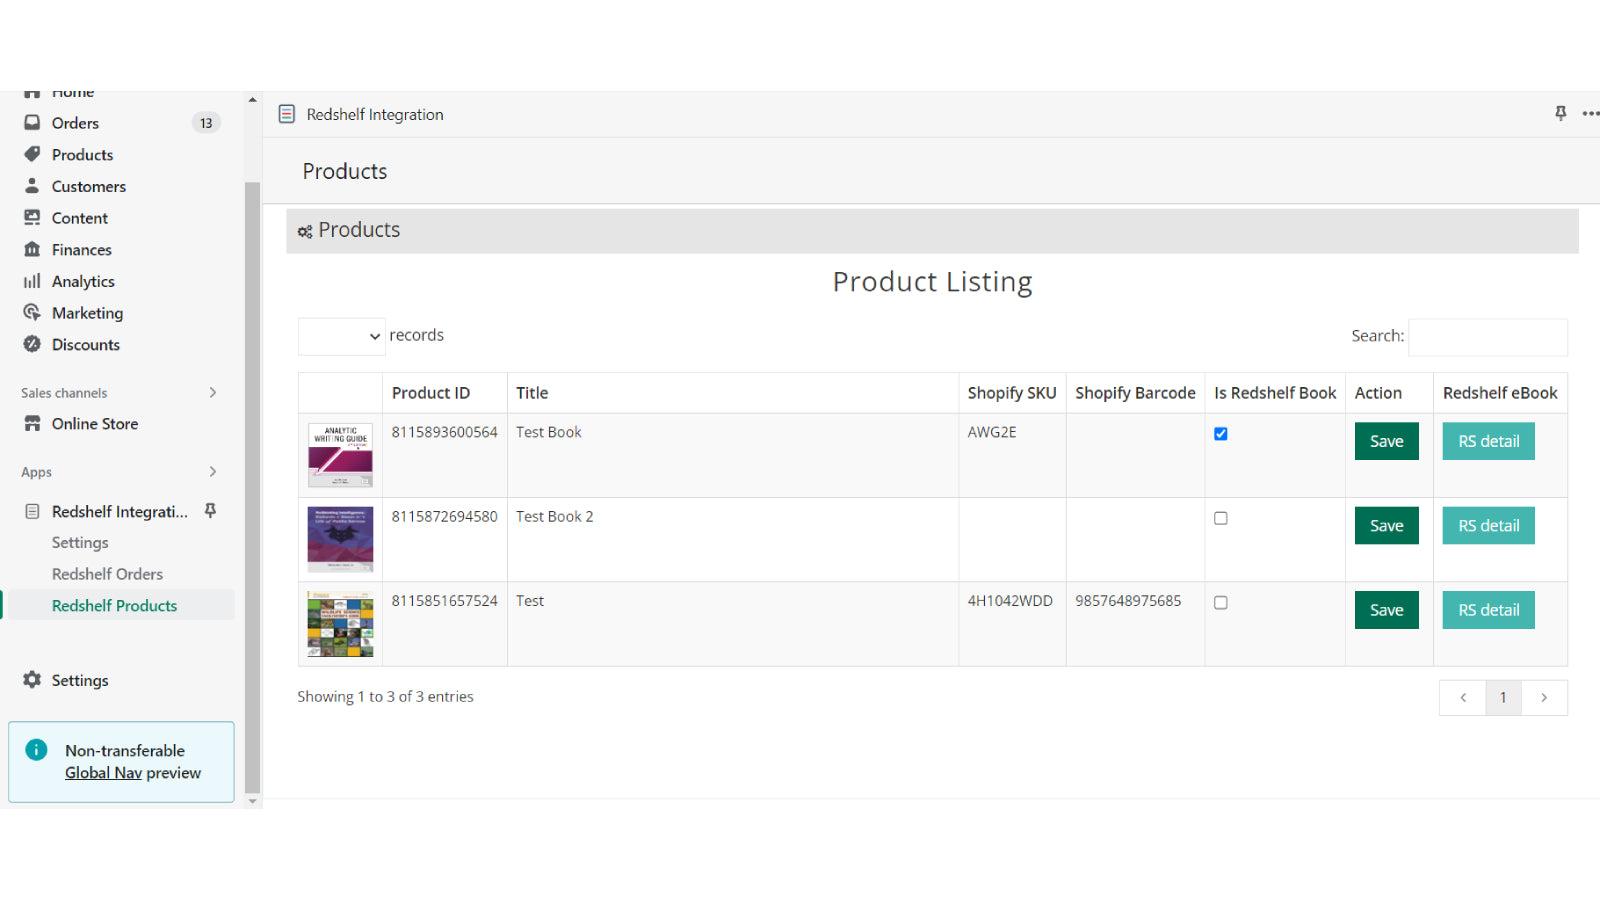Expand the Sales channels section chevron
The width and height of the screenshot is (1600, 900).
212,393
